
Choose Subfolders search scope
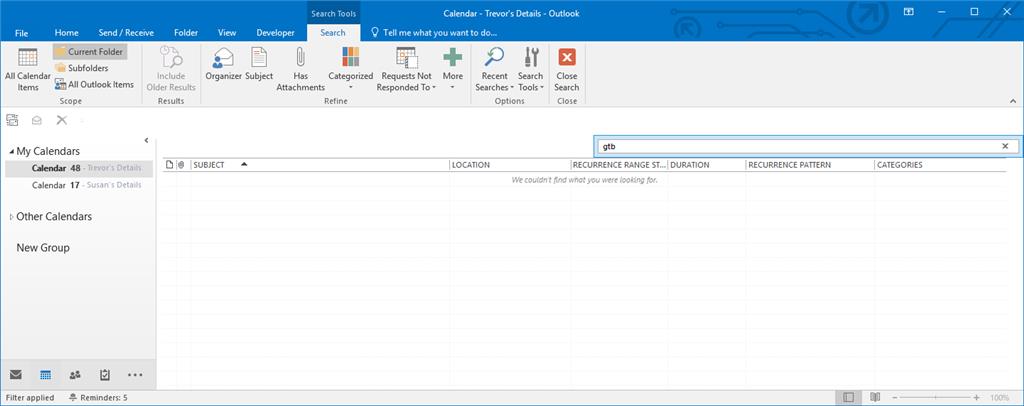click(82, 68)
